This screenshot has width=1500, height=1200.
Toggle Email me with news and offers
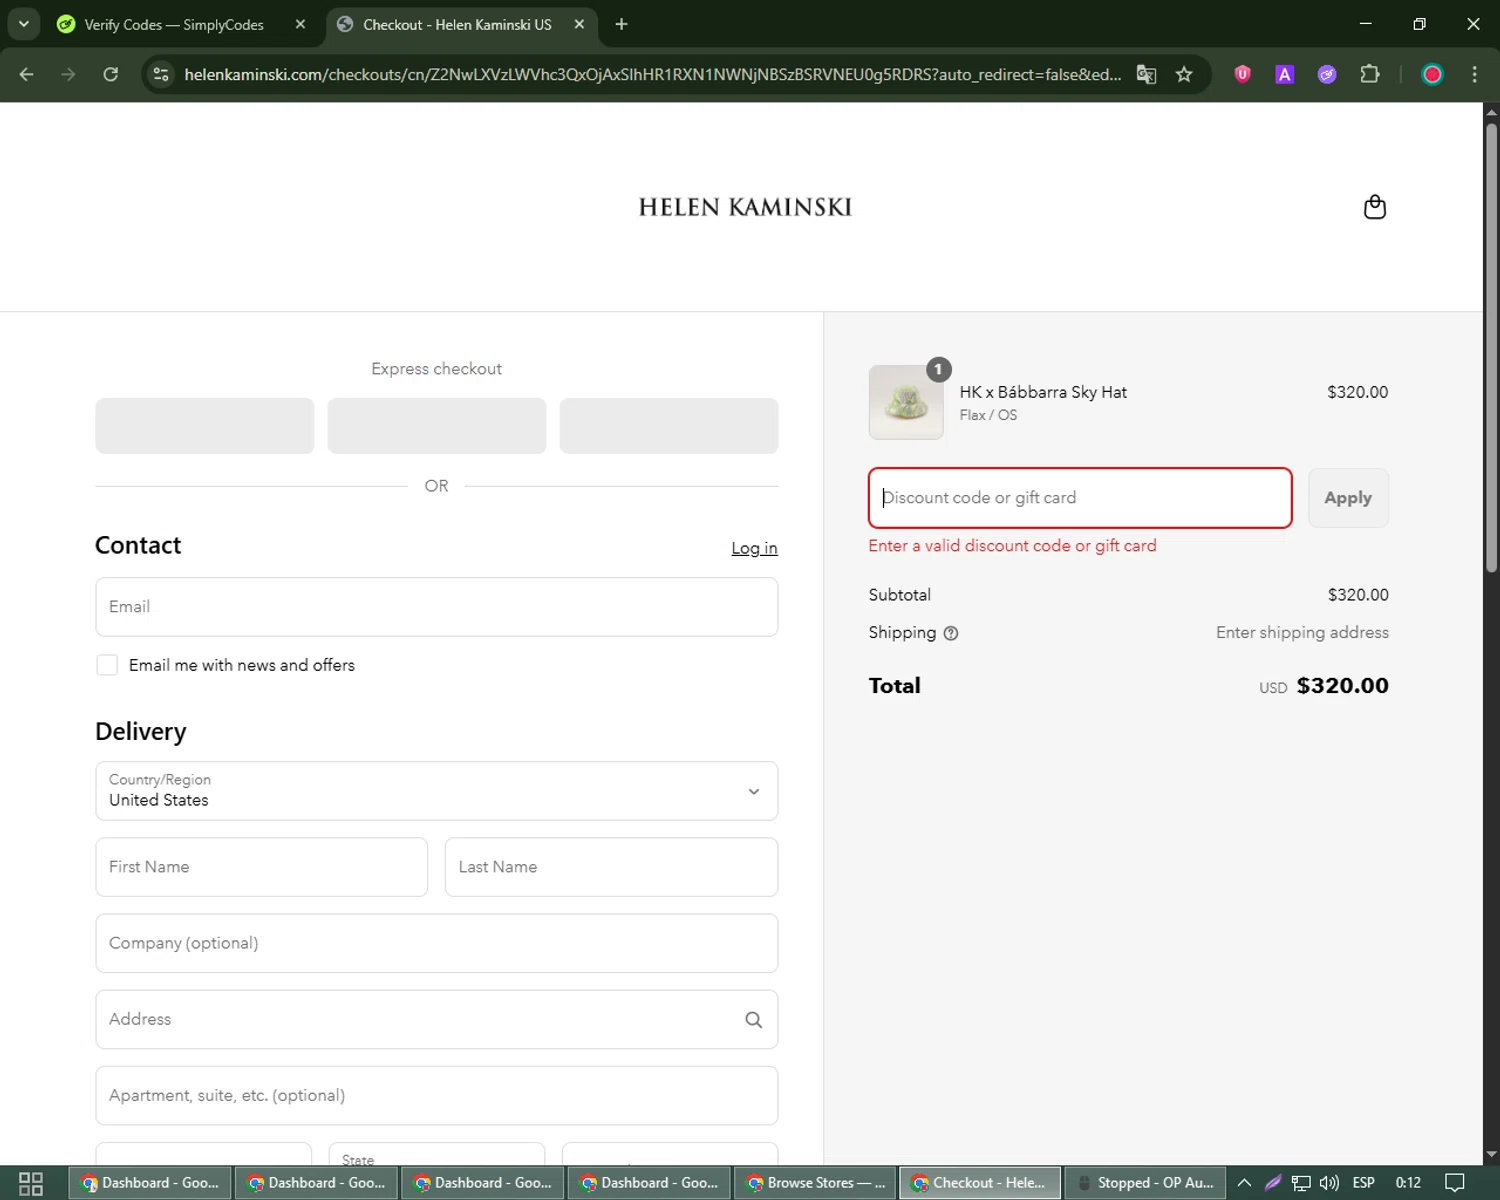point(107,665)
